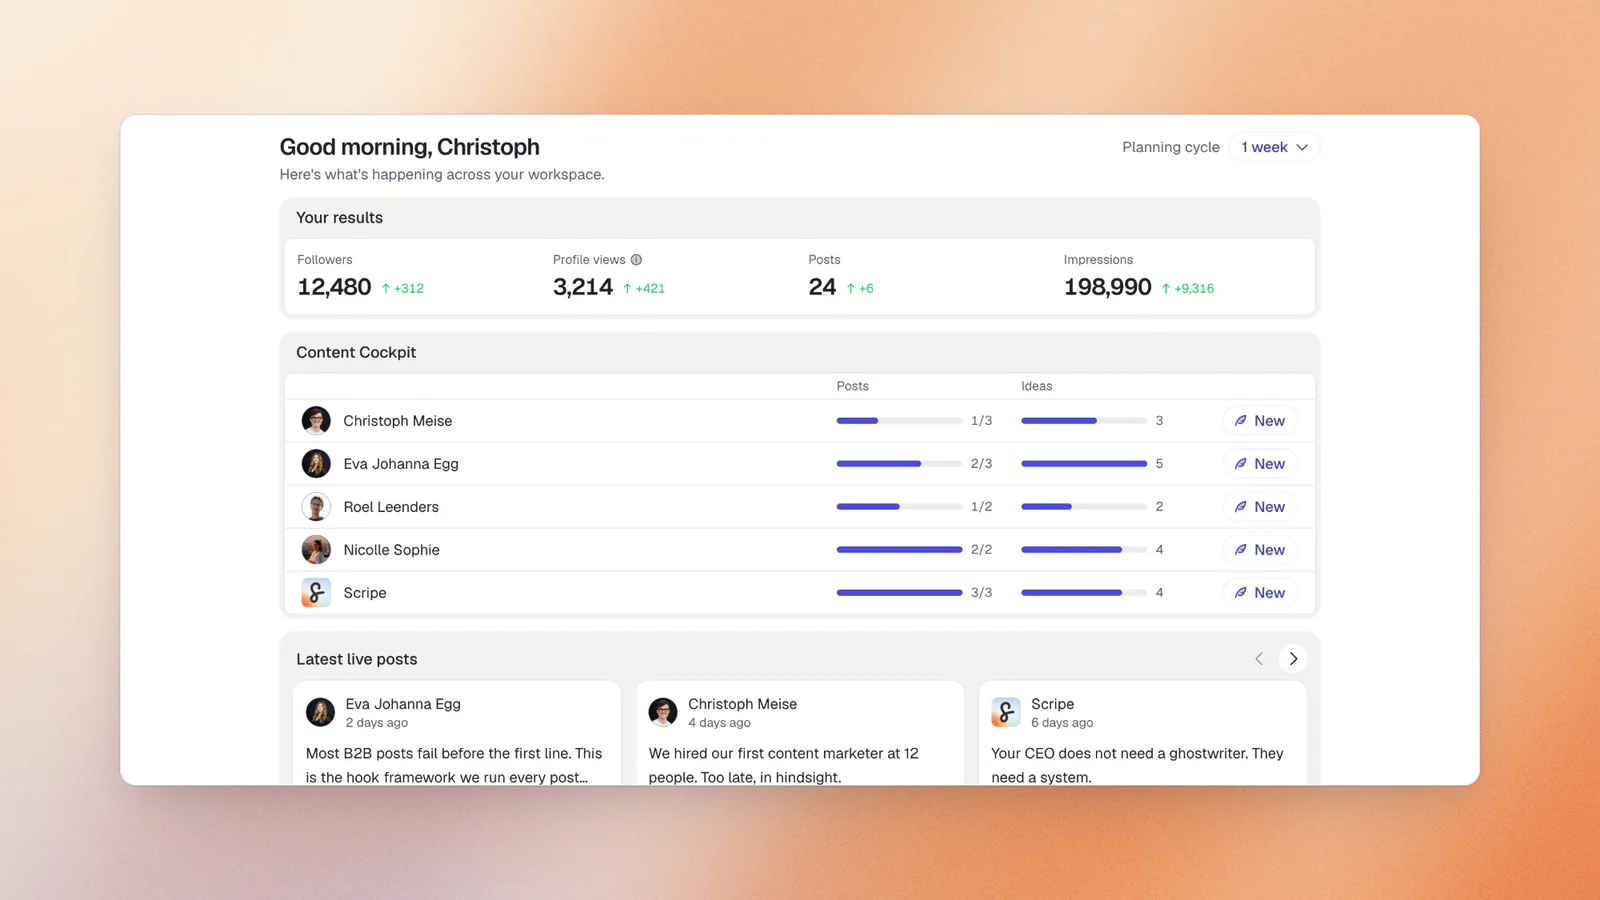Click Nicolle Sophie's ideas progress bar
This screenshot has width=1600, height=900.
(1084, 550)
